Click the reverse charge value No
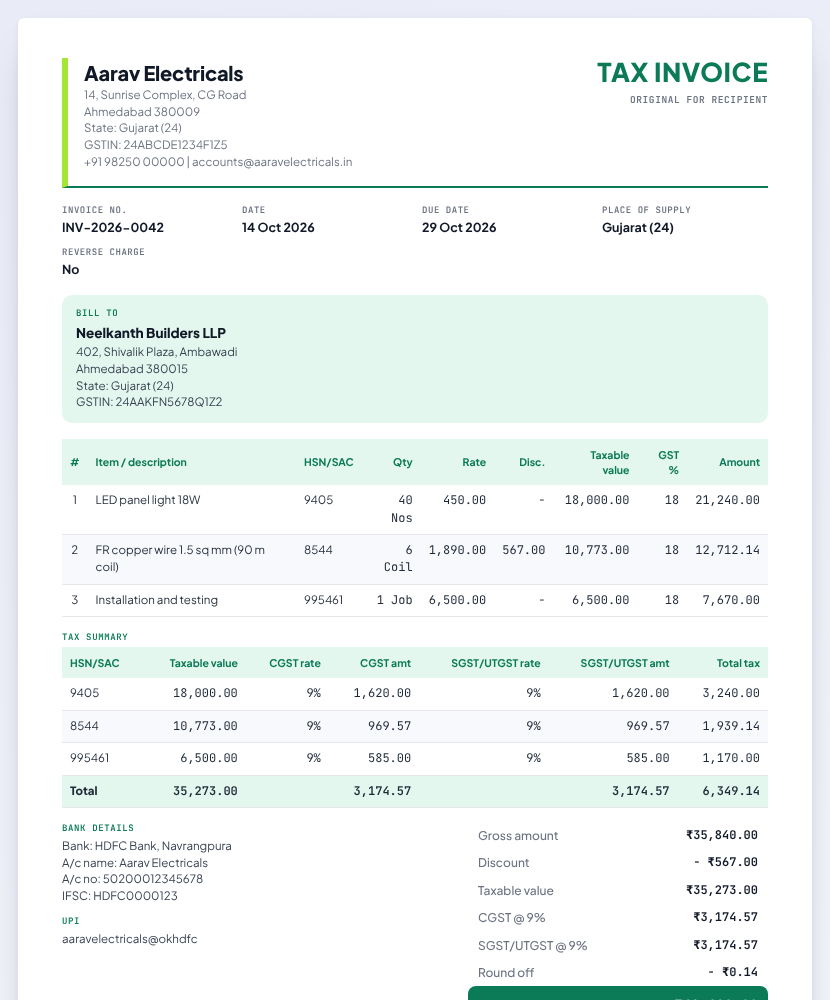The height and width of the screenshot is (1000, 830). 71,270
